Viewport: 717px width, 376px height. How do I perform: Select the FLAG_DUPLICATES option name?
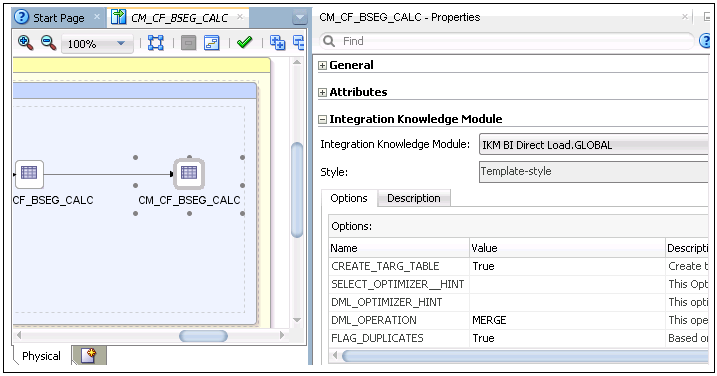pyautogui.click(x=377, y=338)
